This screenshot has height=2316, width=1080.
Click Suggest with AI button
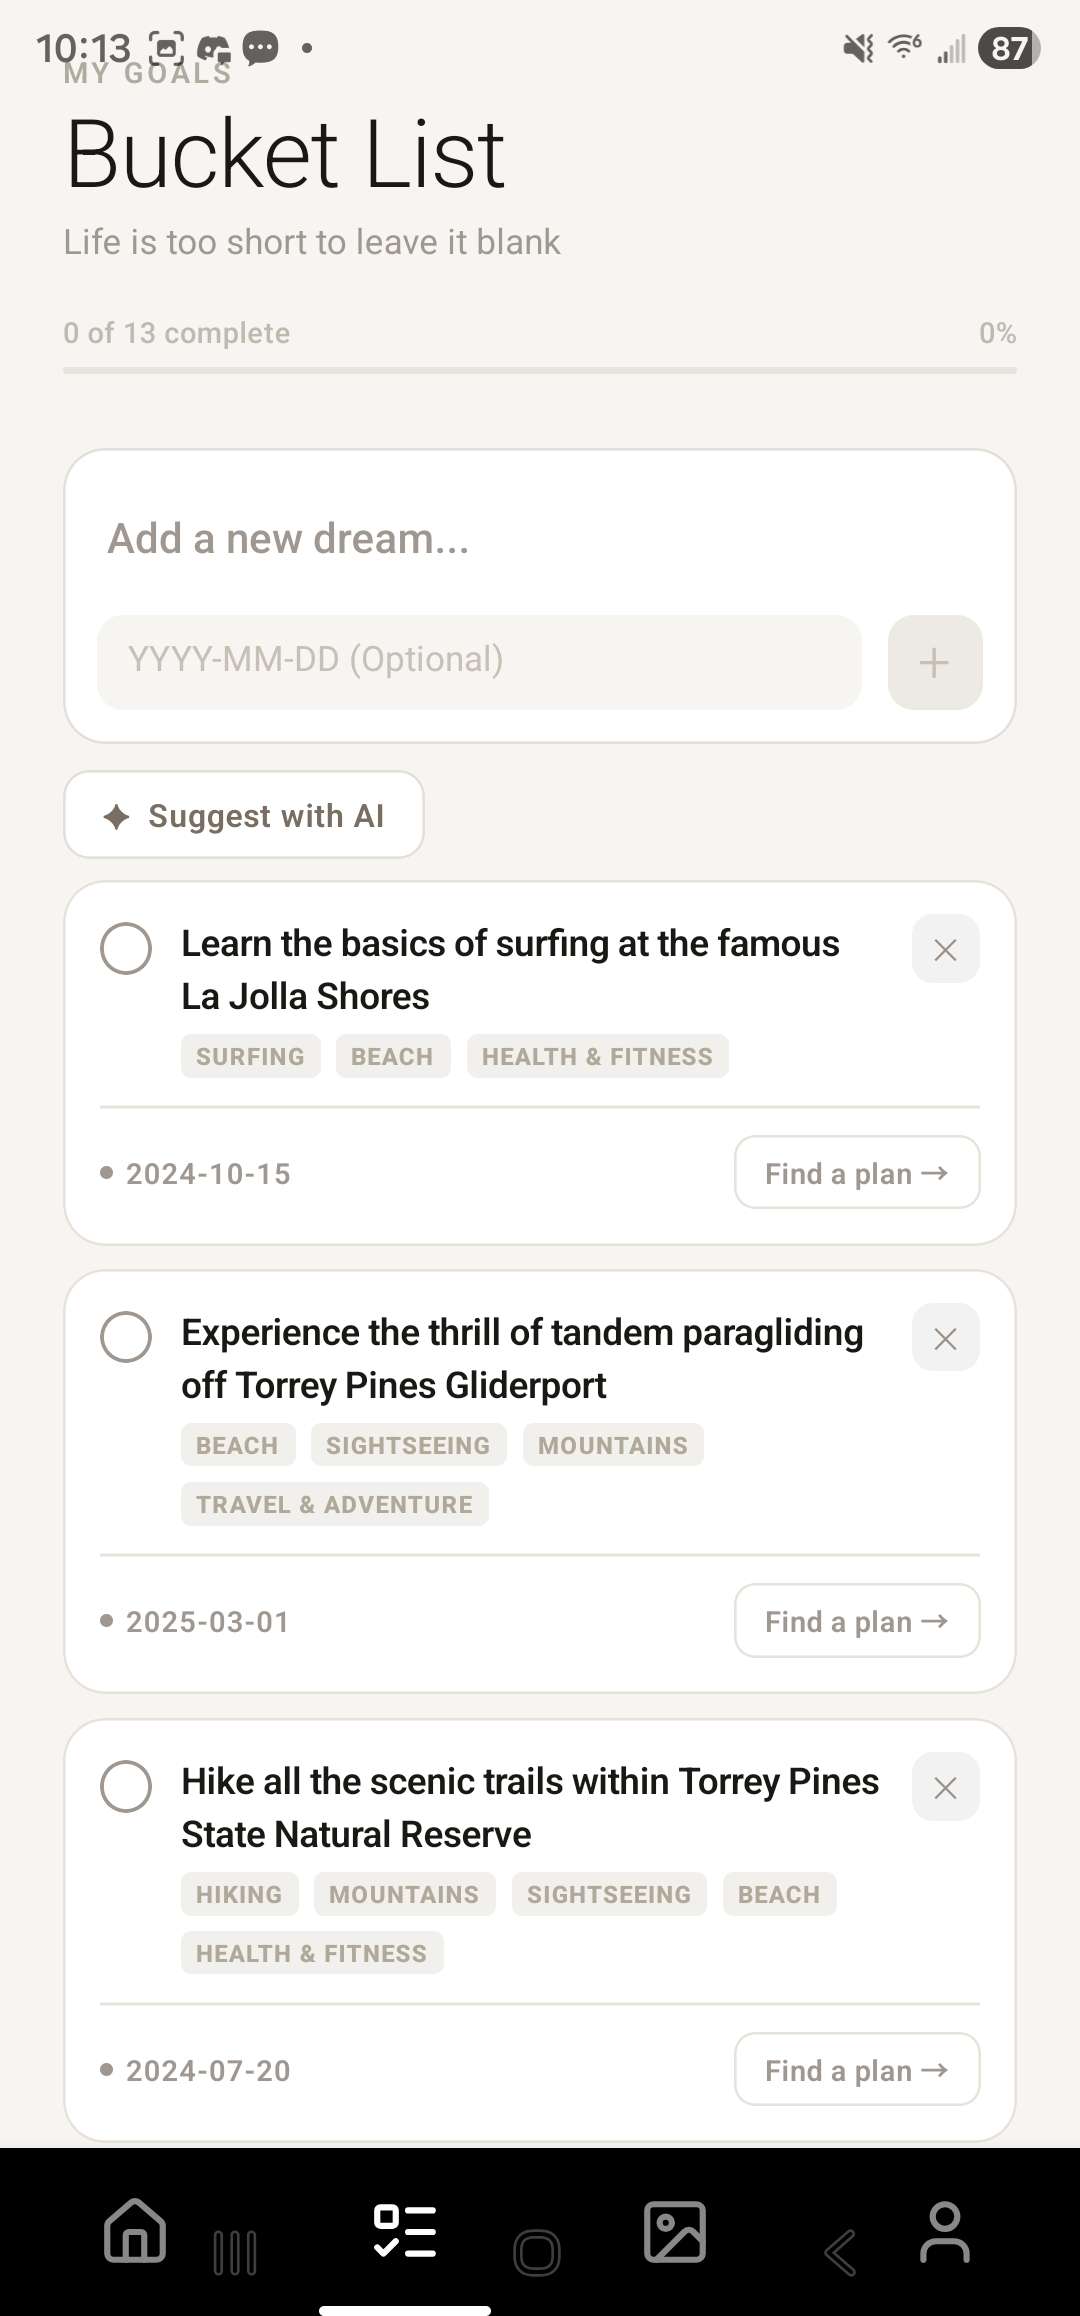(244, 815)
